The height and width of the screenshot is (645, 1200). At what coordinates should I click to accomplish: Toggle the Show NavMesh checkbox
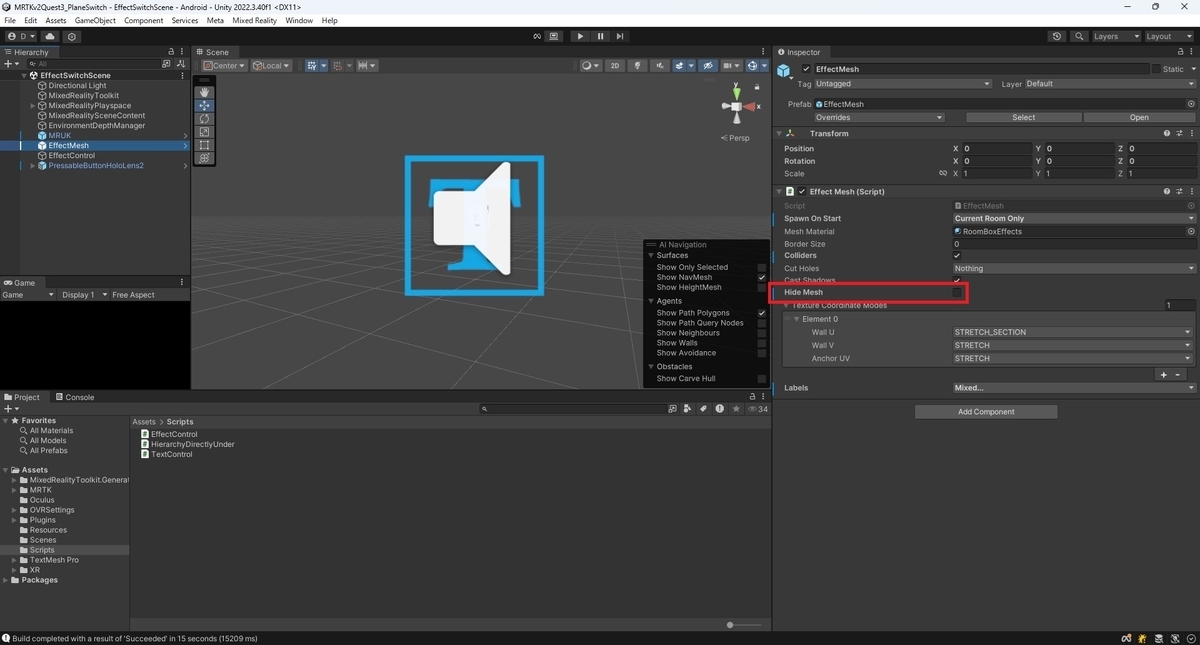pos(762,277)
